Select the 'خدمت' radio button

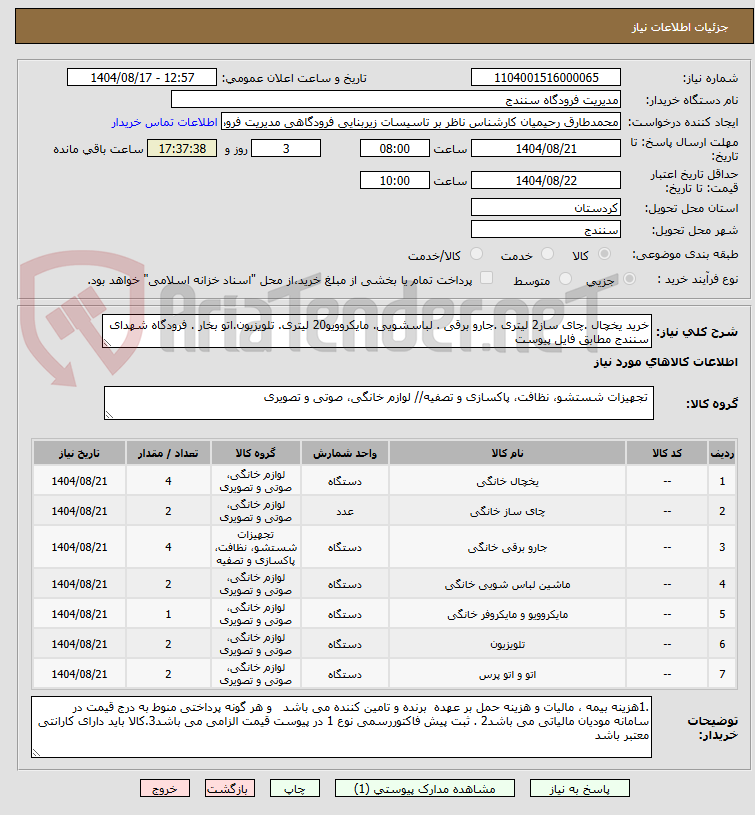(547, 254)
